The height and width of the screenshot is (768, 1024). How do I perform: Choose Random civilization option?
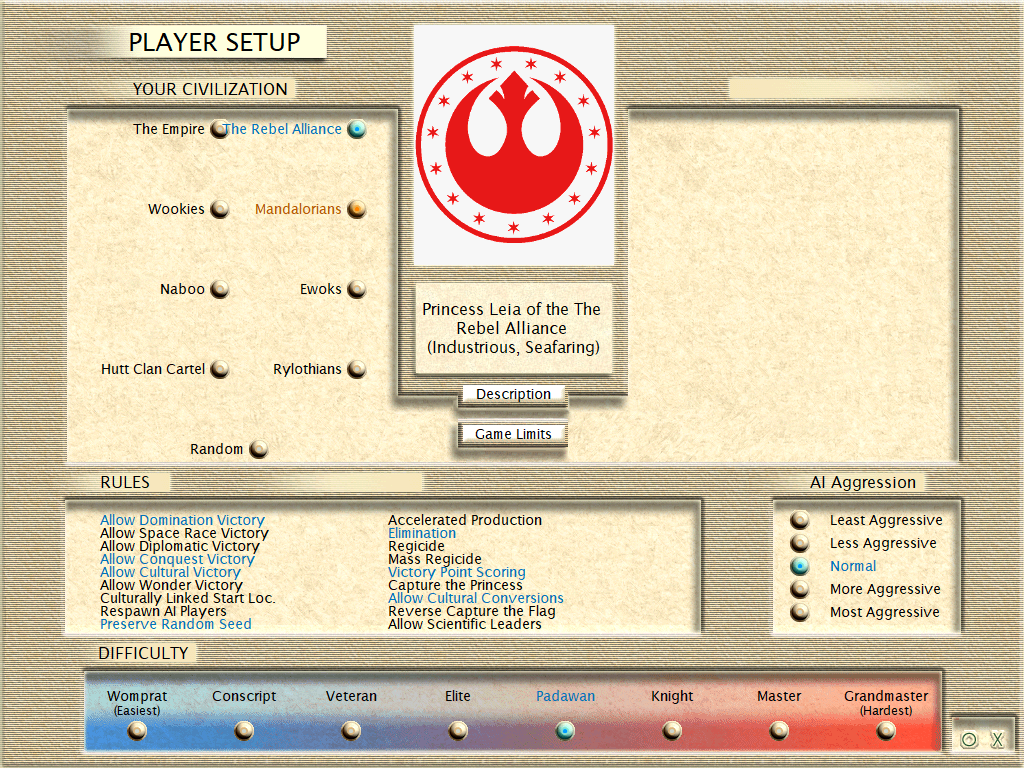(x=259, y=449)
